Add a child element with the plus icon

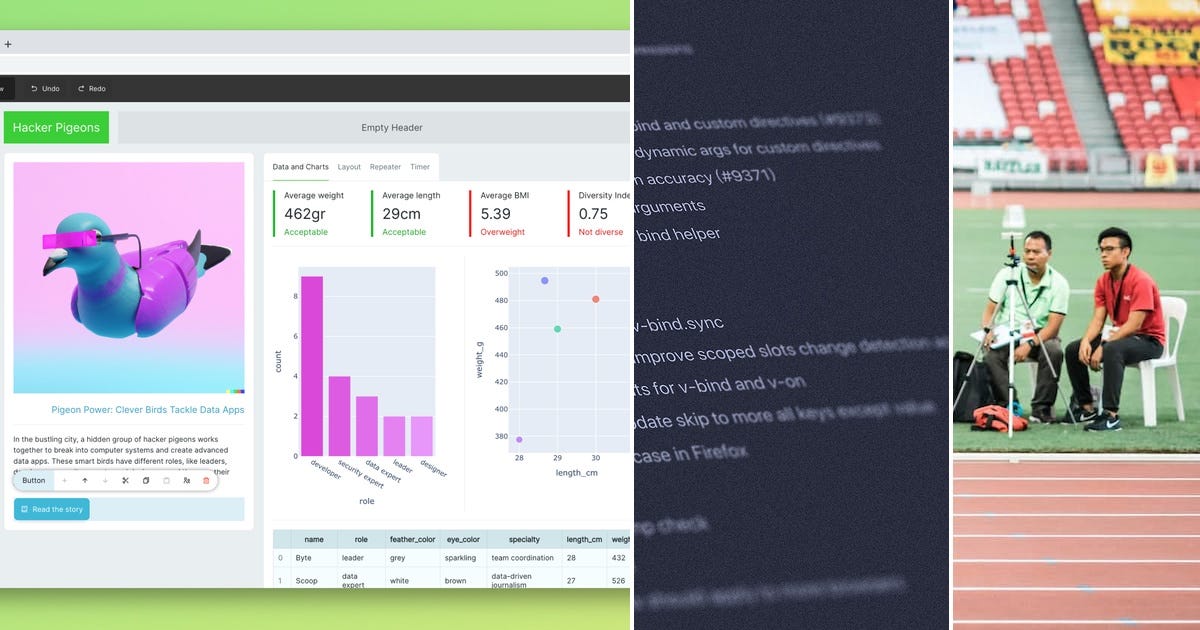pos(64,480)
